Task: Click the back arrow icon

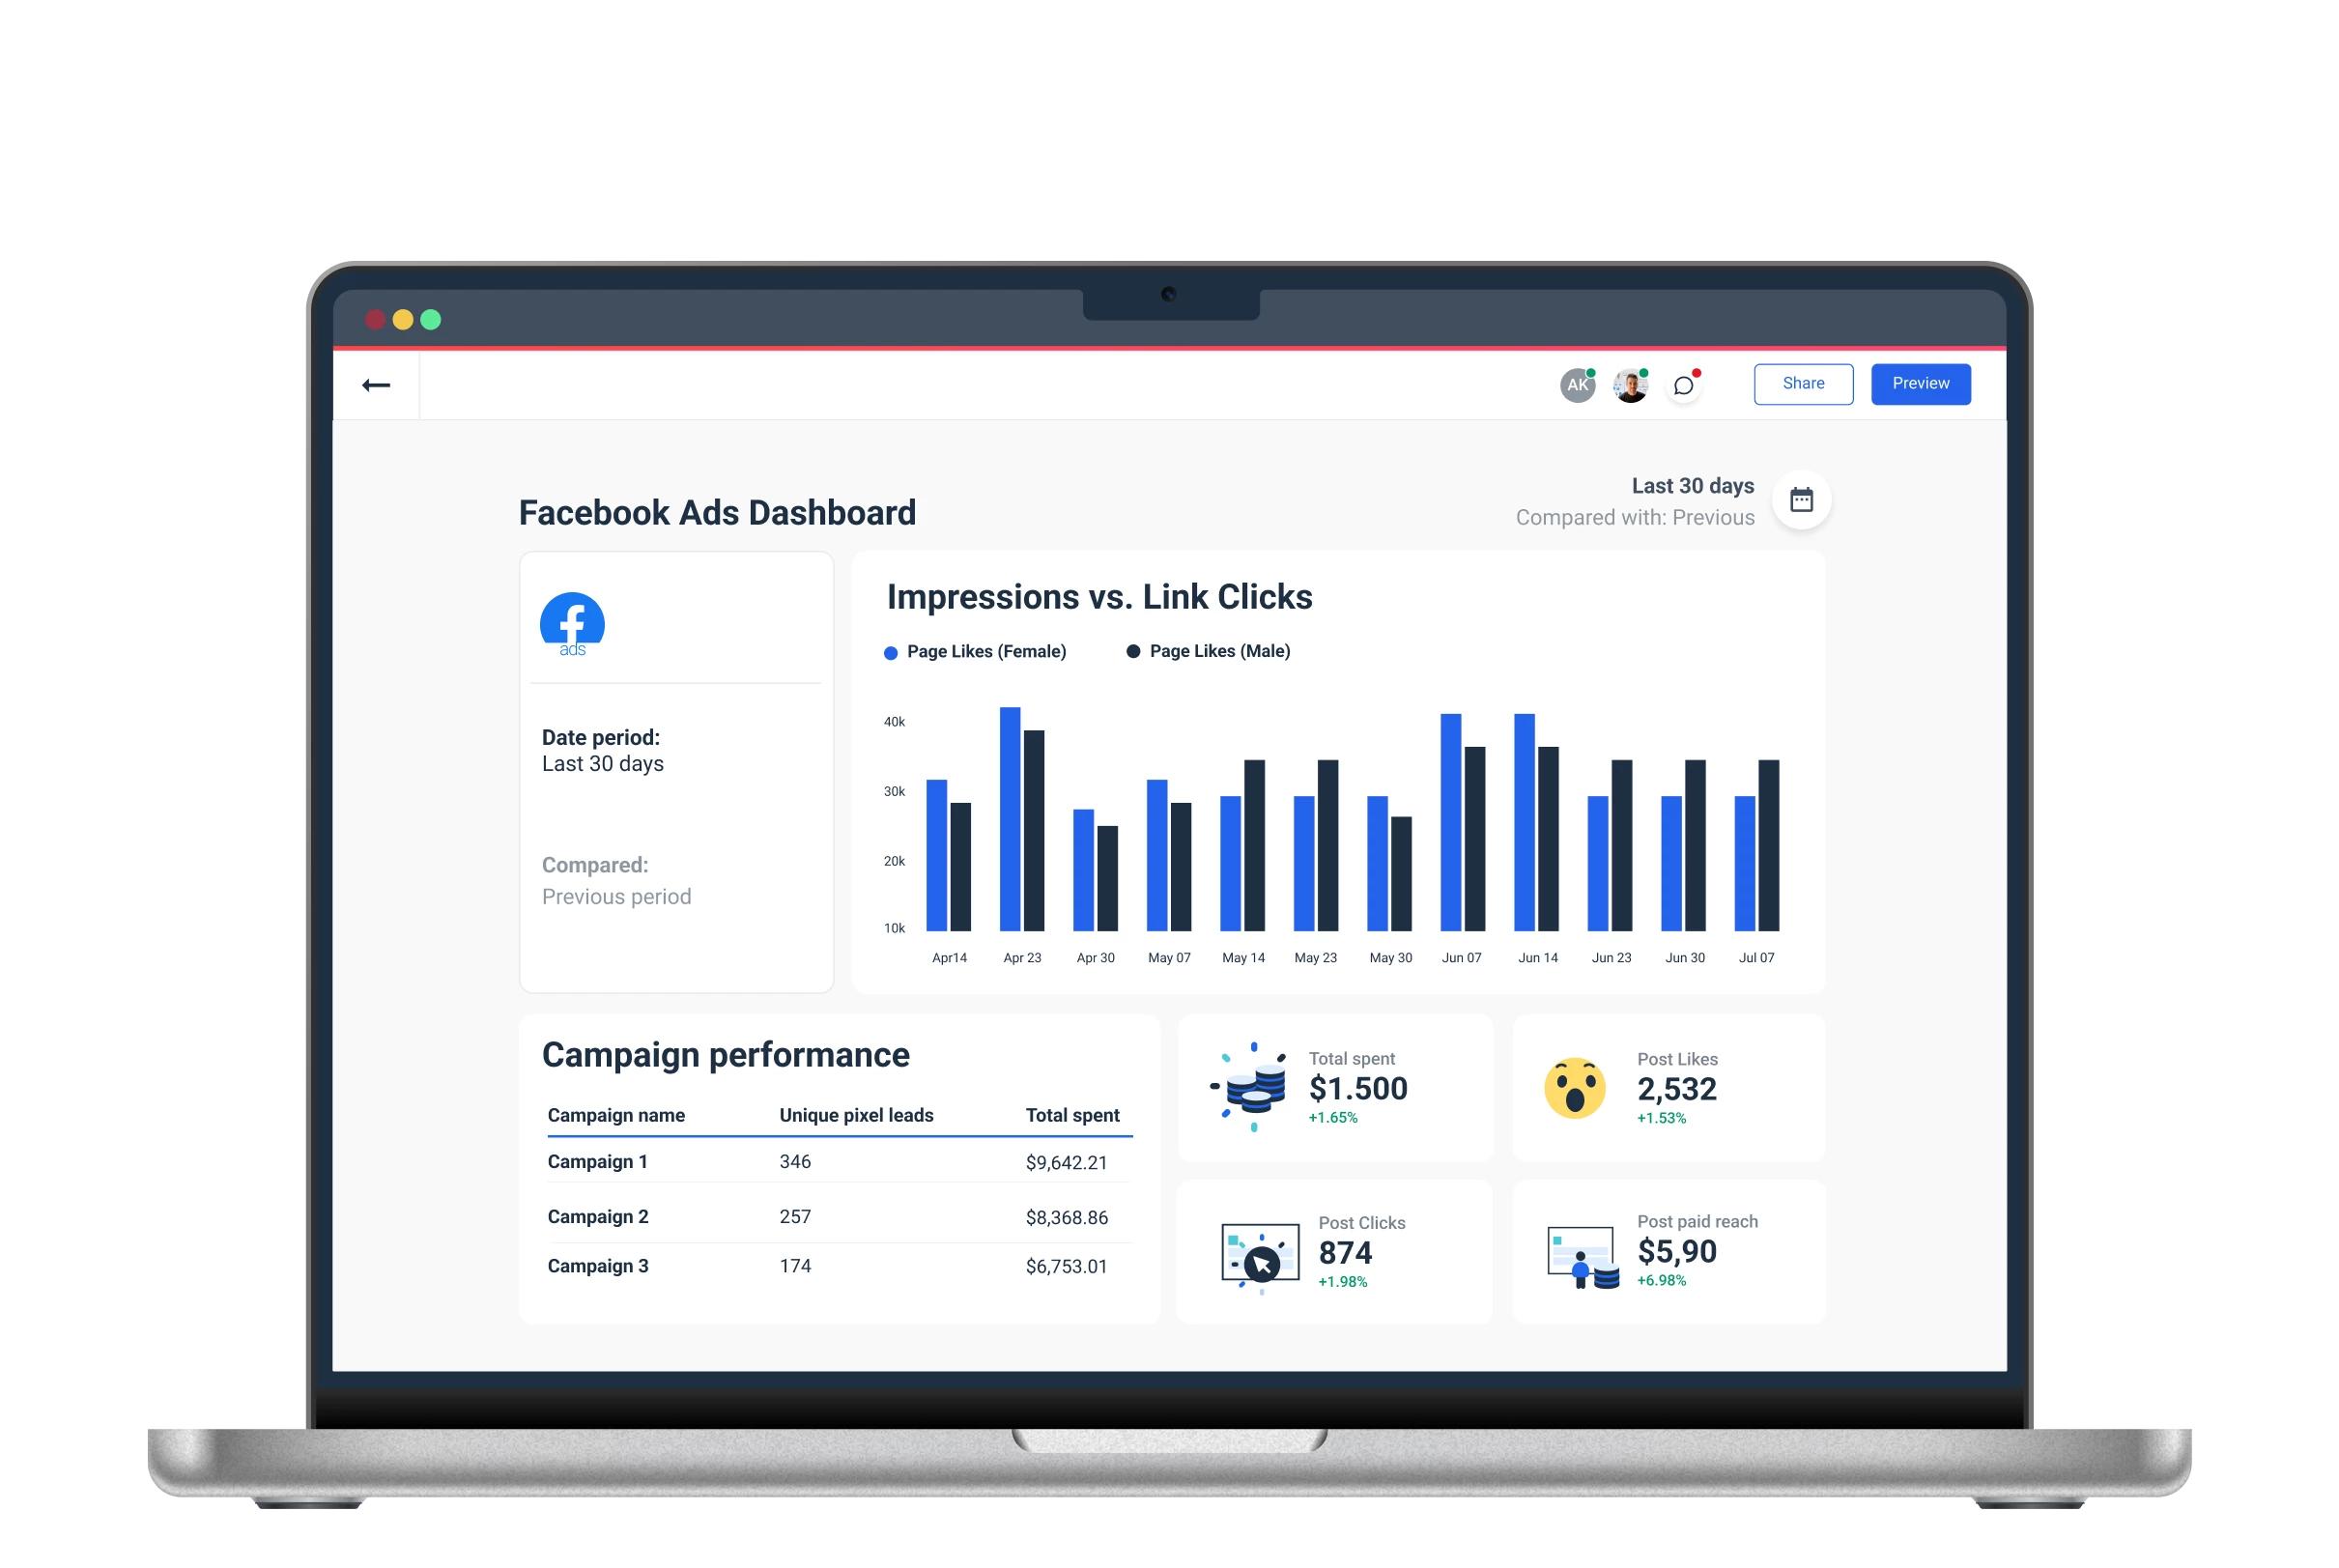Action: (376, 385)
